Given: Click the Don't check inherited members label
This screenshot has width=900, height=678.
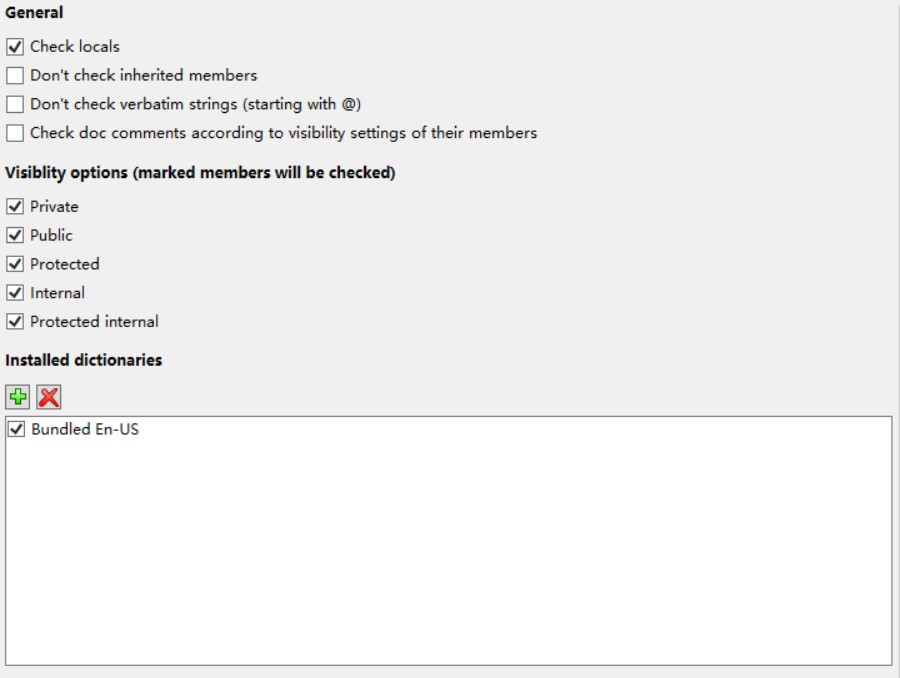Looking at the screenshot, I should pos(143,75).
